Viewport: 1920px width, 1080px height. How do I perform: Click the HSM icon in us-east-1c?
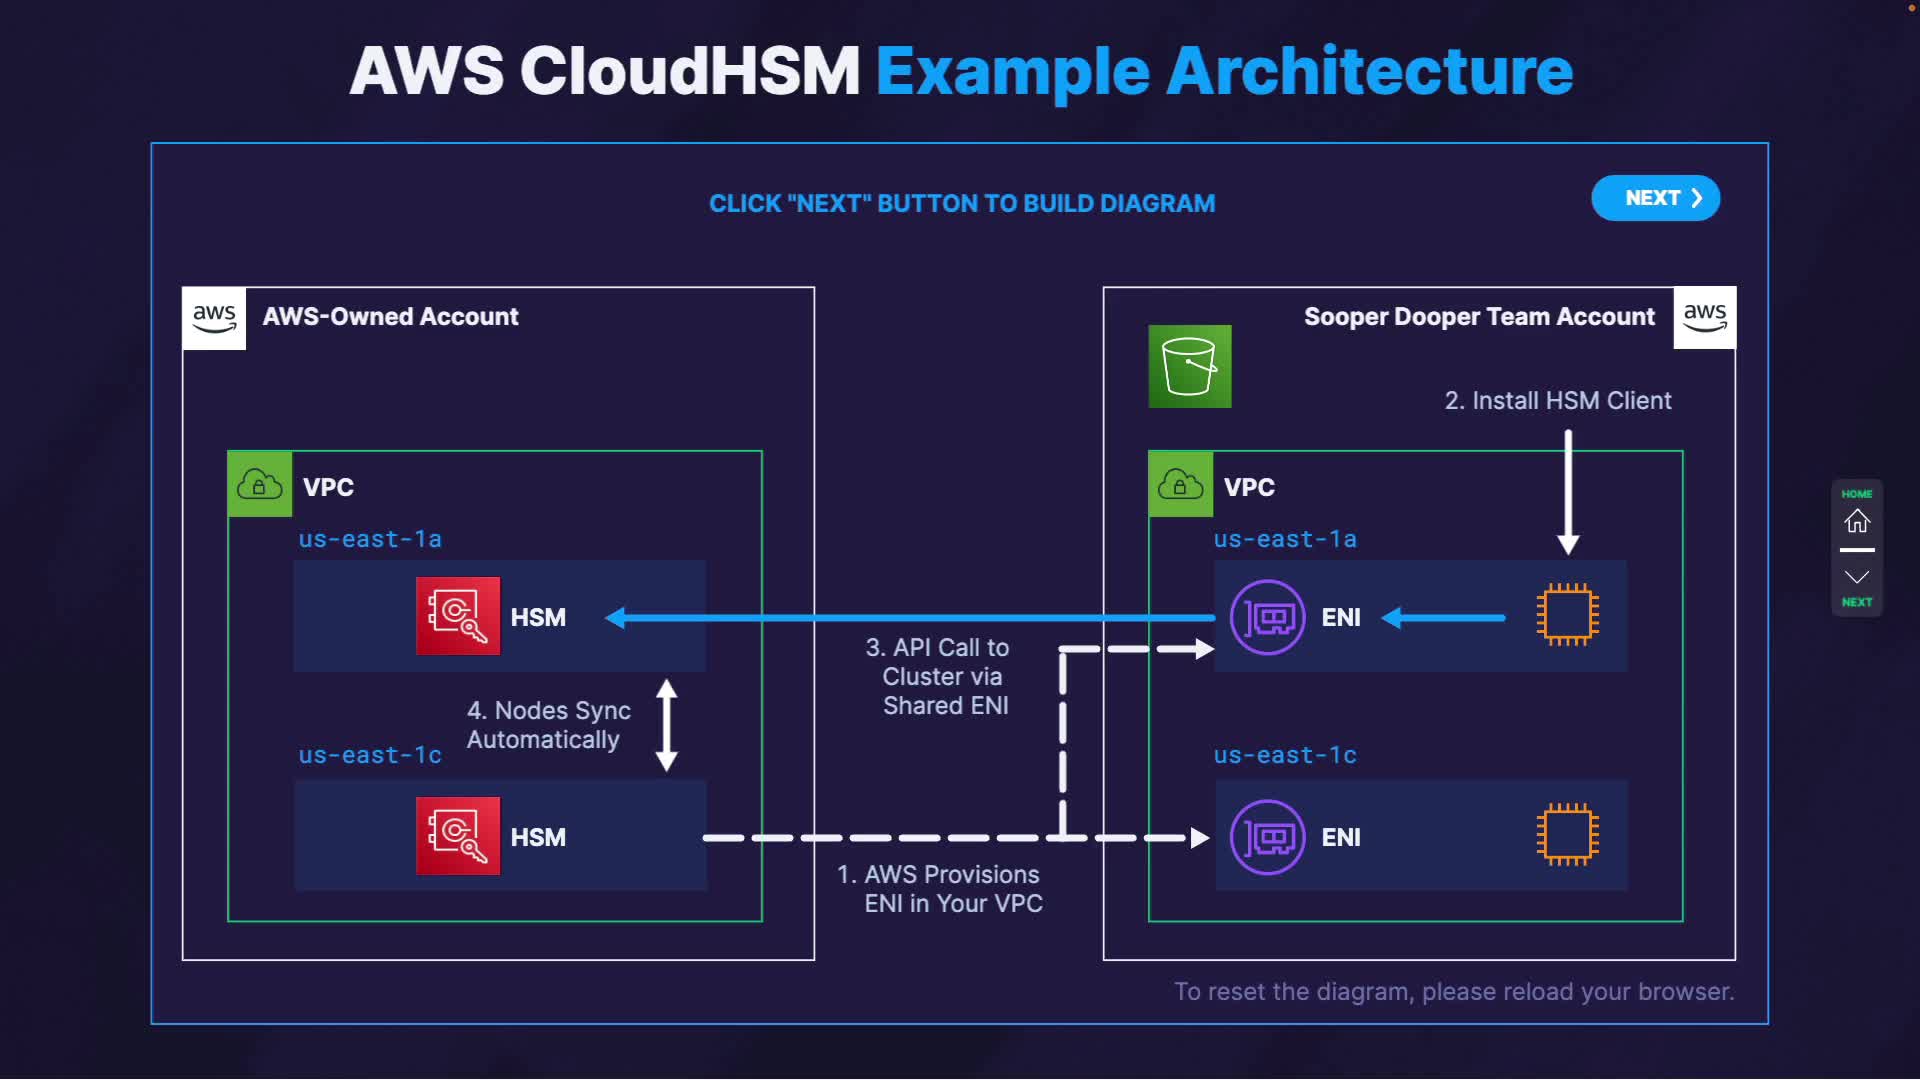pos(458,836)
